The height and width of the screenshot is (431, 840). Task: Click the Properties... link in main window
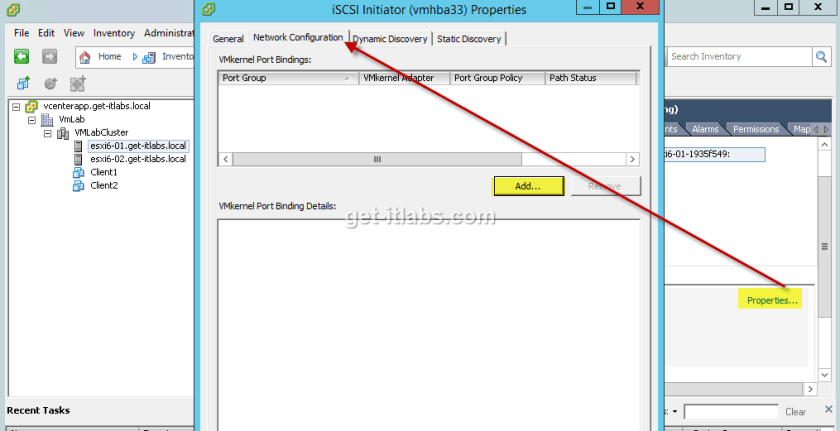[772, 301]
